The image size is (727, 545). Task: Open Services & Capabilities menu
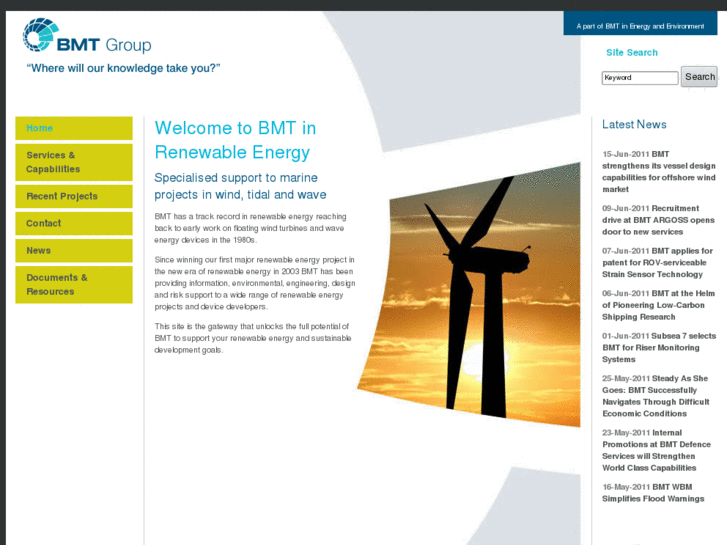tap(74, 162)
